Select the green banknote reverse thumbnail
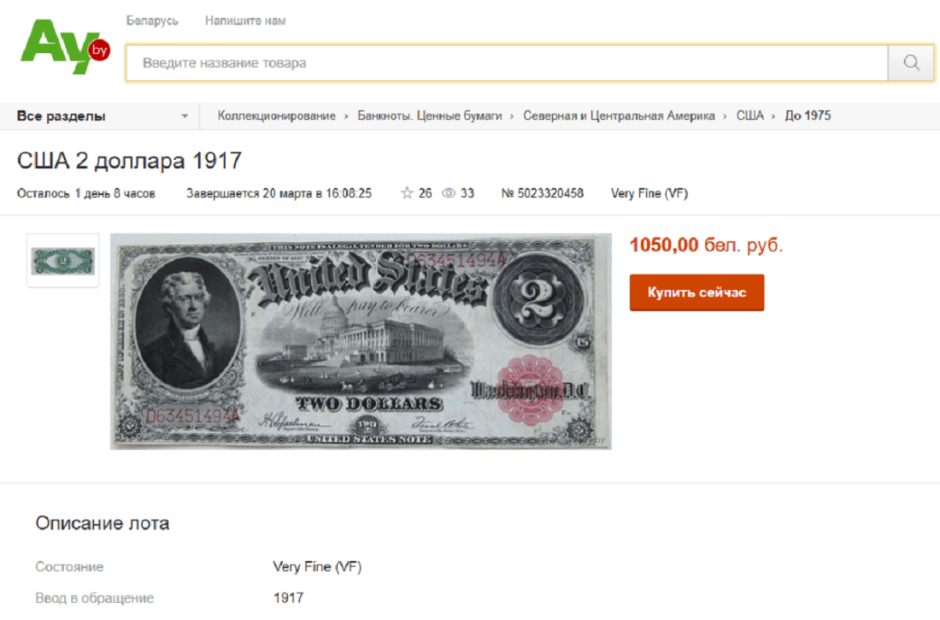 (63, 261)
